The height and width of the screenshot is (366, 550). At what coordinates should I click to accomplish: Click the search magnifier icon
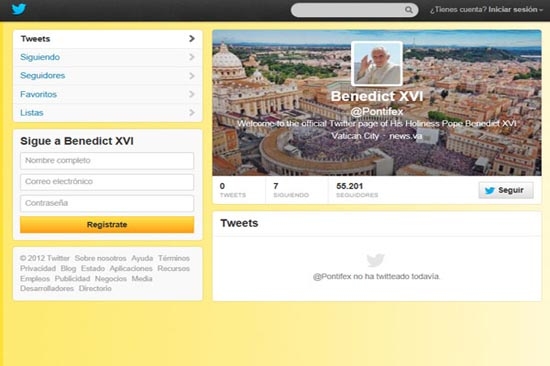tap(409, 10)
